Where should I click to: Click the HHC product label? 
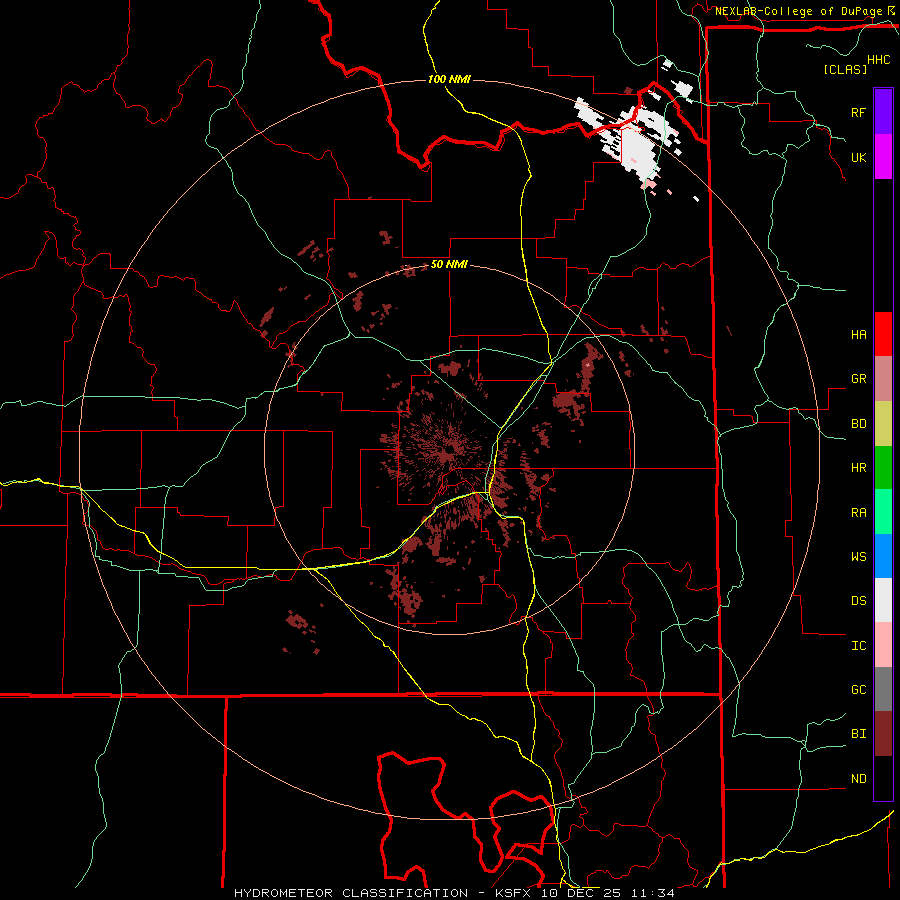coord(879,60)
